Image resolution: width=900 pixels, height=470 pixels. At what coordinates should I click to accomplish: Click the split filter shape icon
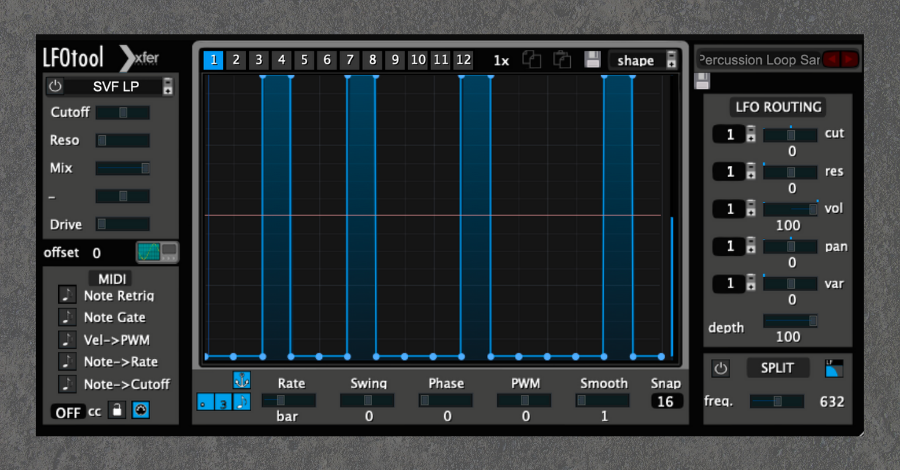coord(834,369)
